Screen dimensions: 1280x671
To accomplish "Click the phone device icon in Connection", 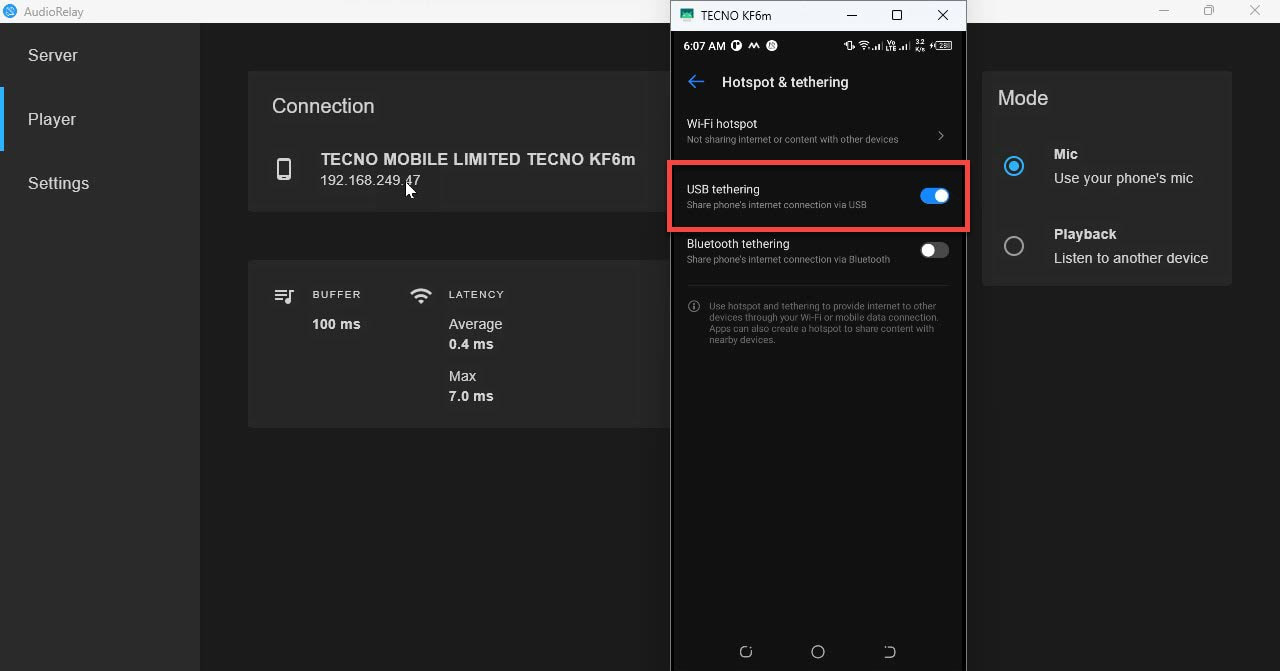I will coord(284,169).
